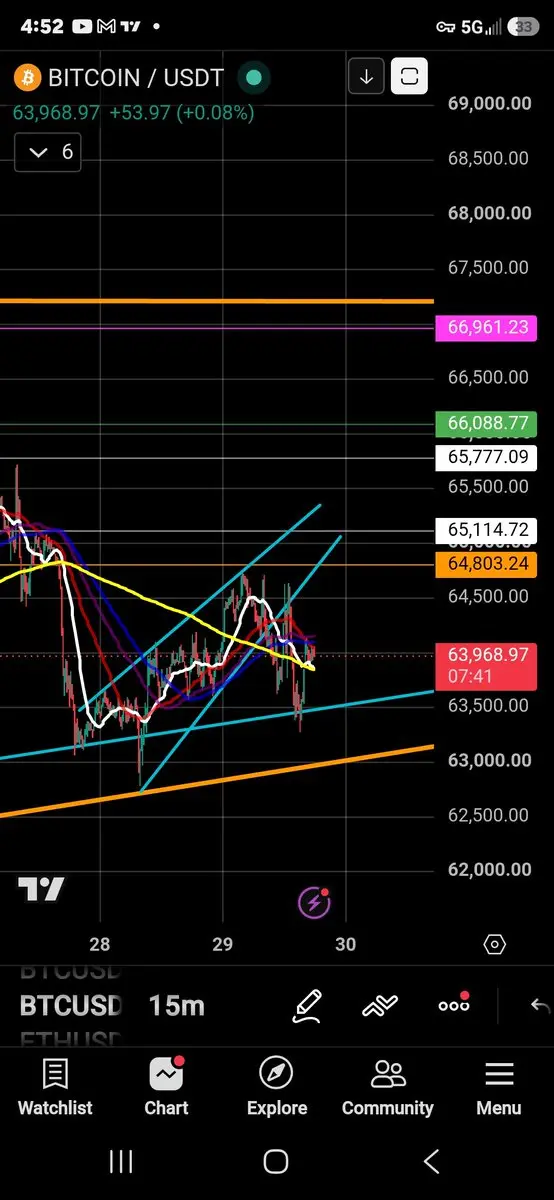Click the down-arrow button at top
The image size is (554, 1200).
click(366, 76)
